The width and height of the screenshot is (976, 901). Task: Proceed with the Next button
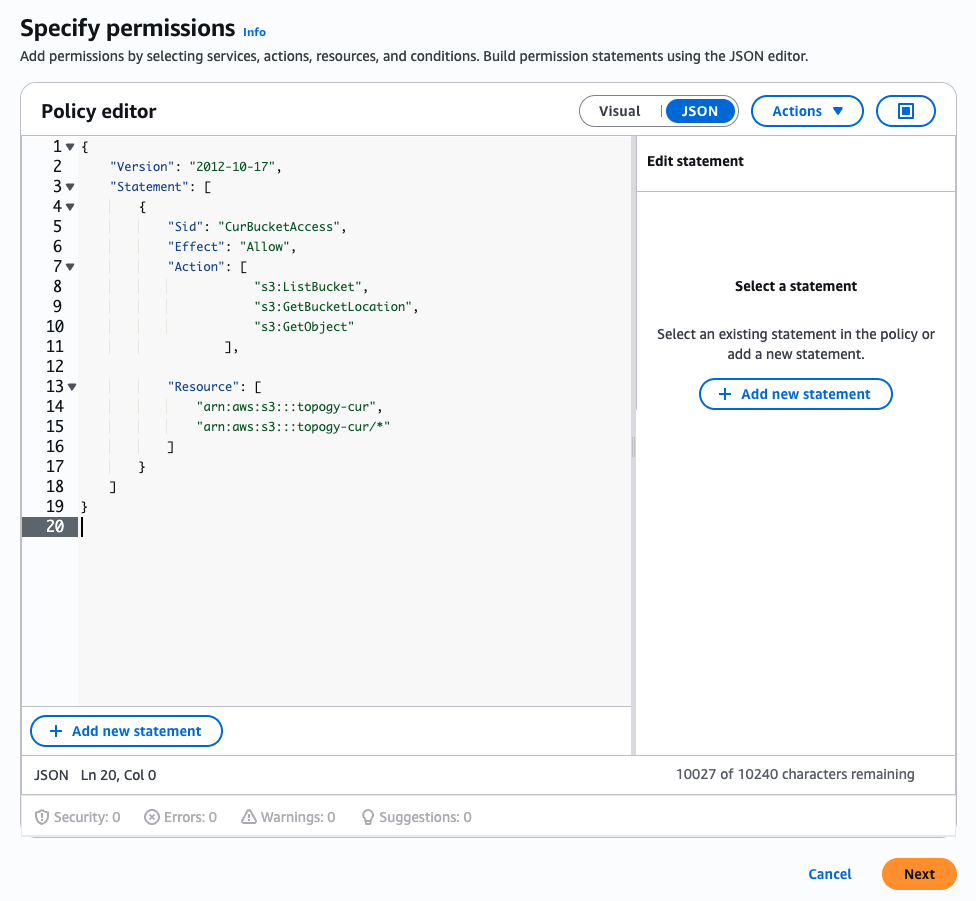(x=919, y=874)
